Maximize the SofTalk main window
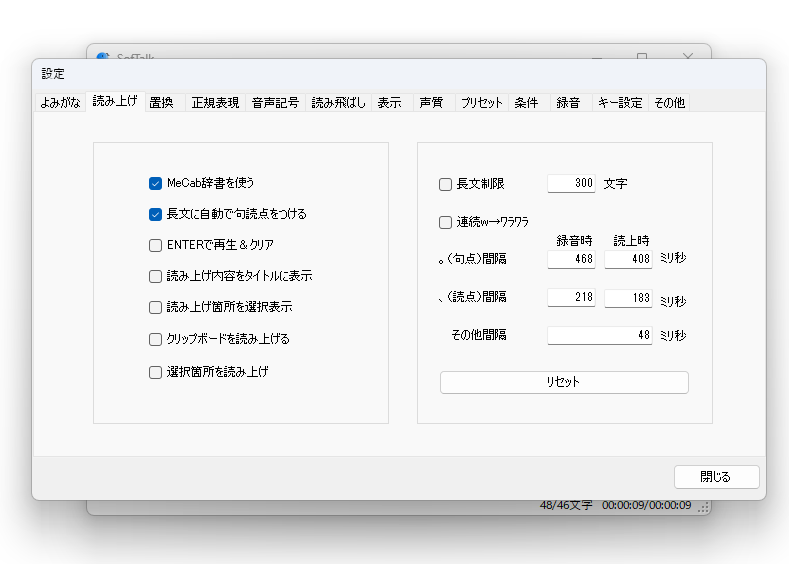 click(x=642, y=55)
